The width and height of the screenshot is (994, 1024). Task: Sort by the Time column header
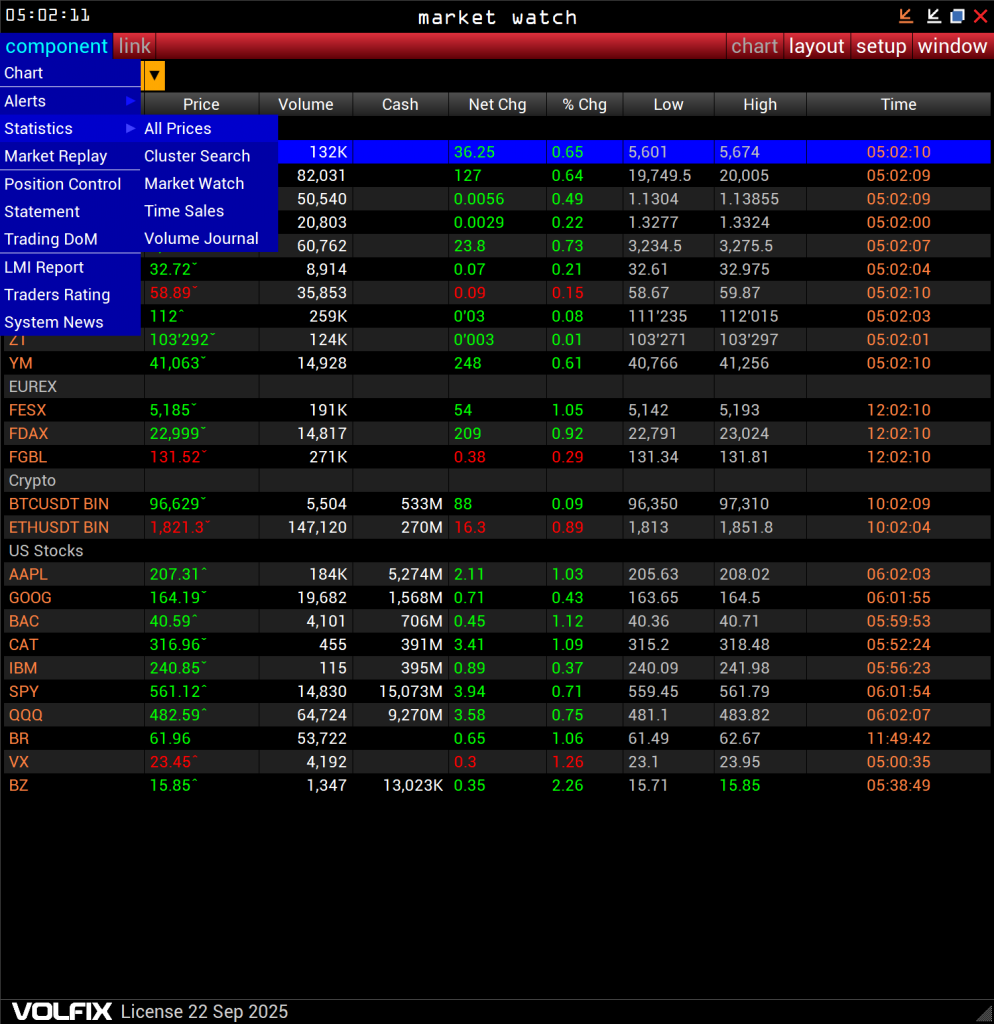[x=899, y=104]
